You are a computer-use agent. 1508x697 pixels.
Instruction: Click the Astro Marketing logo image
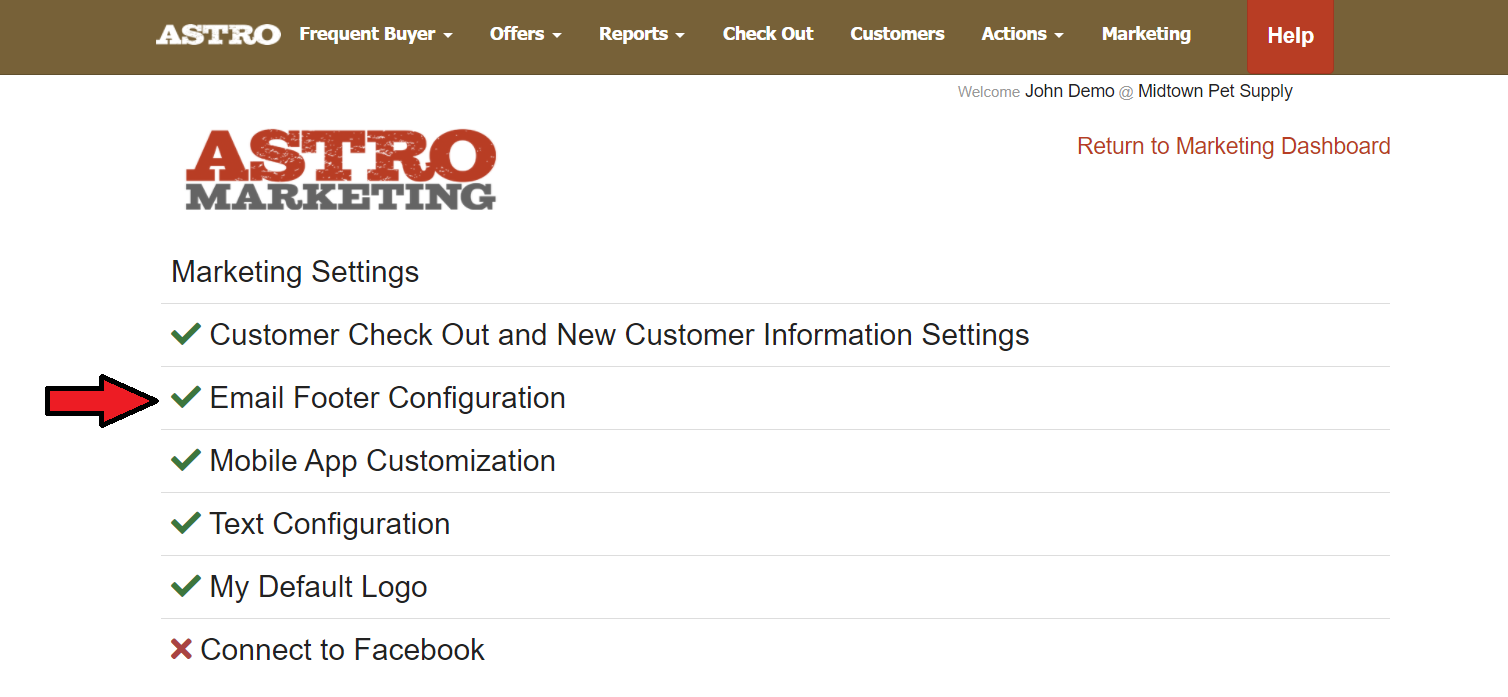(x=341, y=169)
